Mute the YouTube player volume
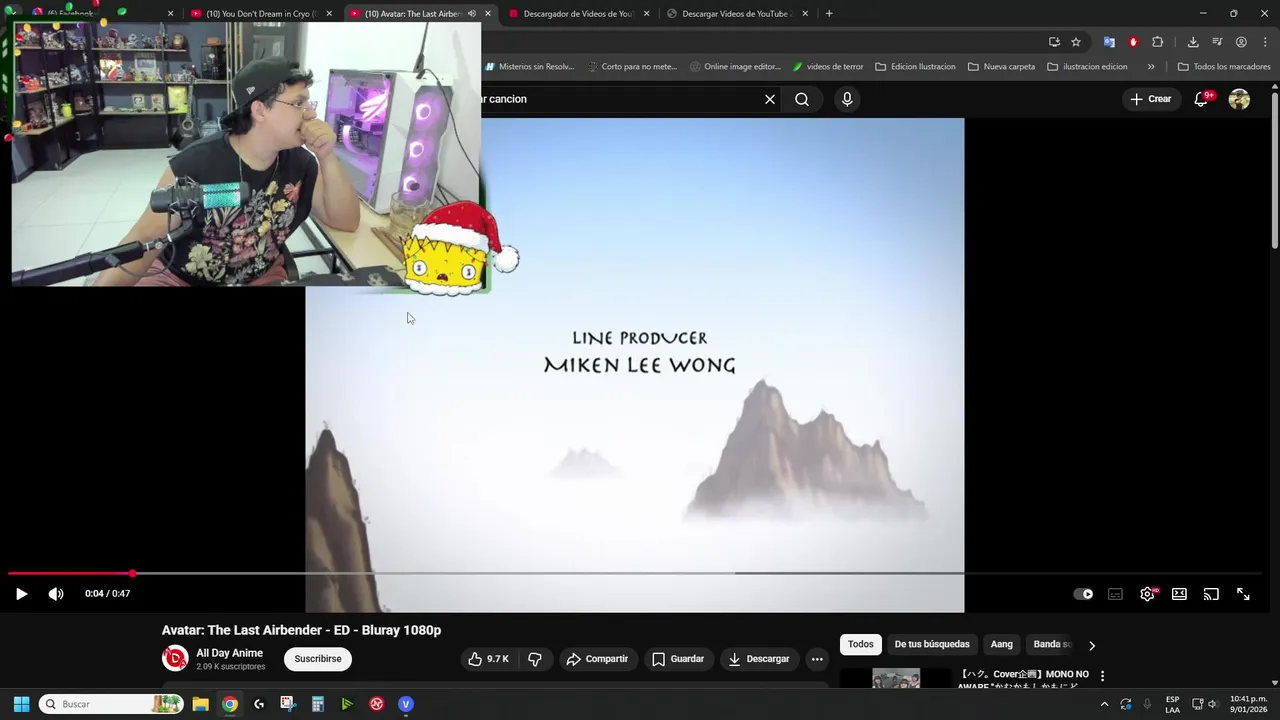This screenshot has height=720, width=1280. click(56, 594)
